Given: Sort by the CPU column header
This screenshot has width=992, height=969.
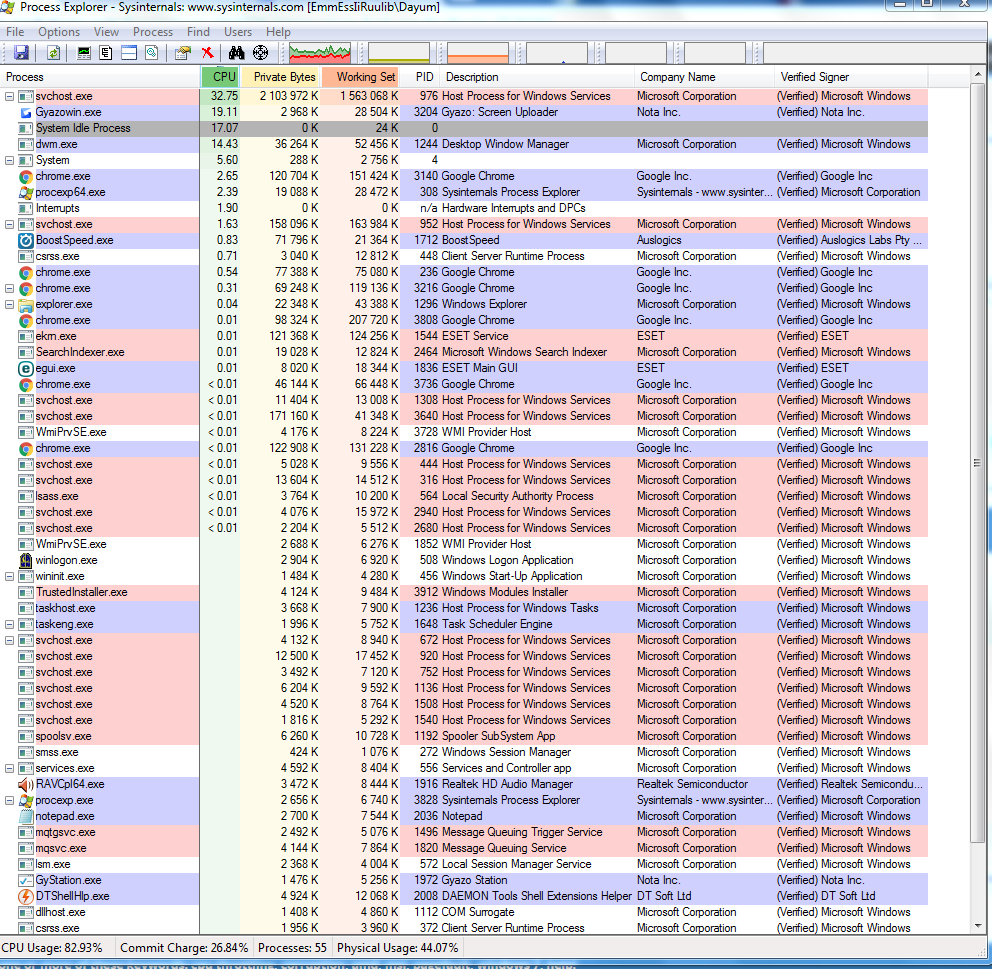Looking at the screenshot, I should 220,77.
